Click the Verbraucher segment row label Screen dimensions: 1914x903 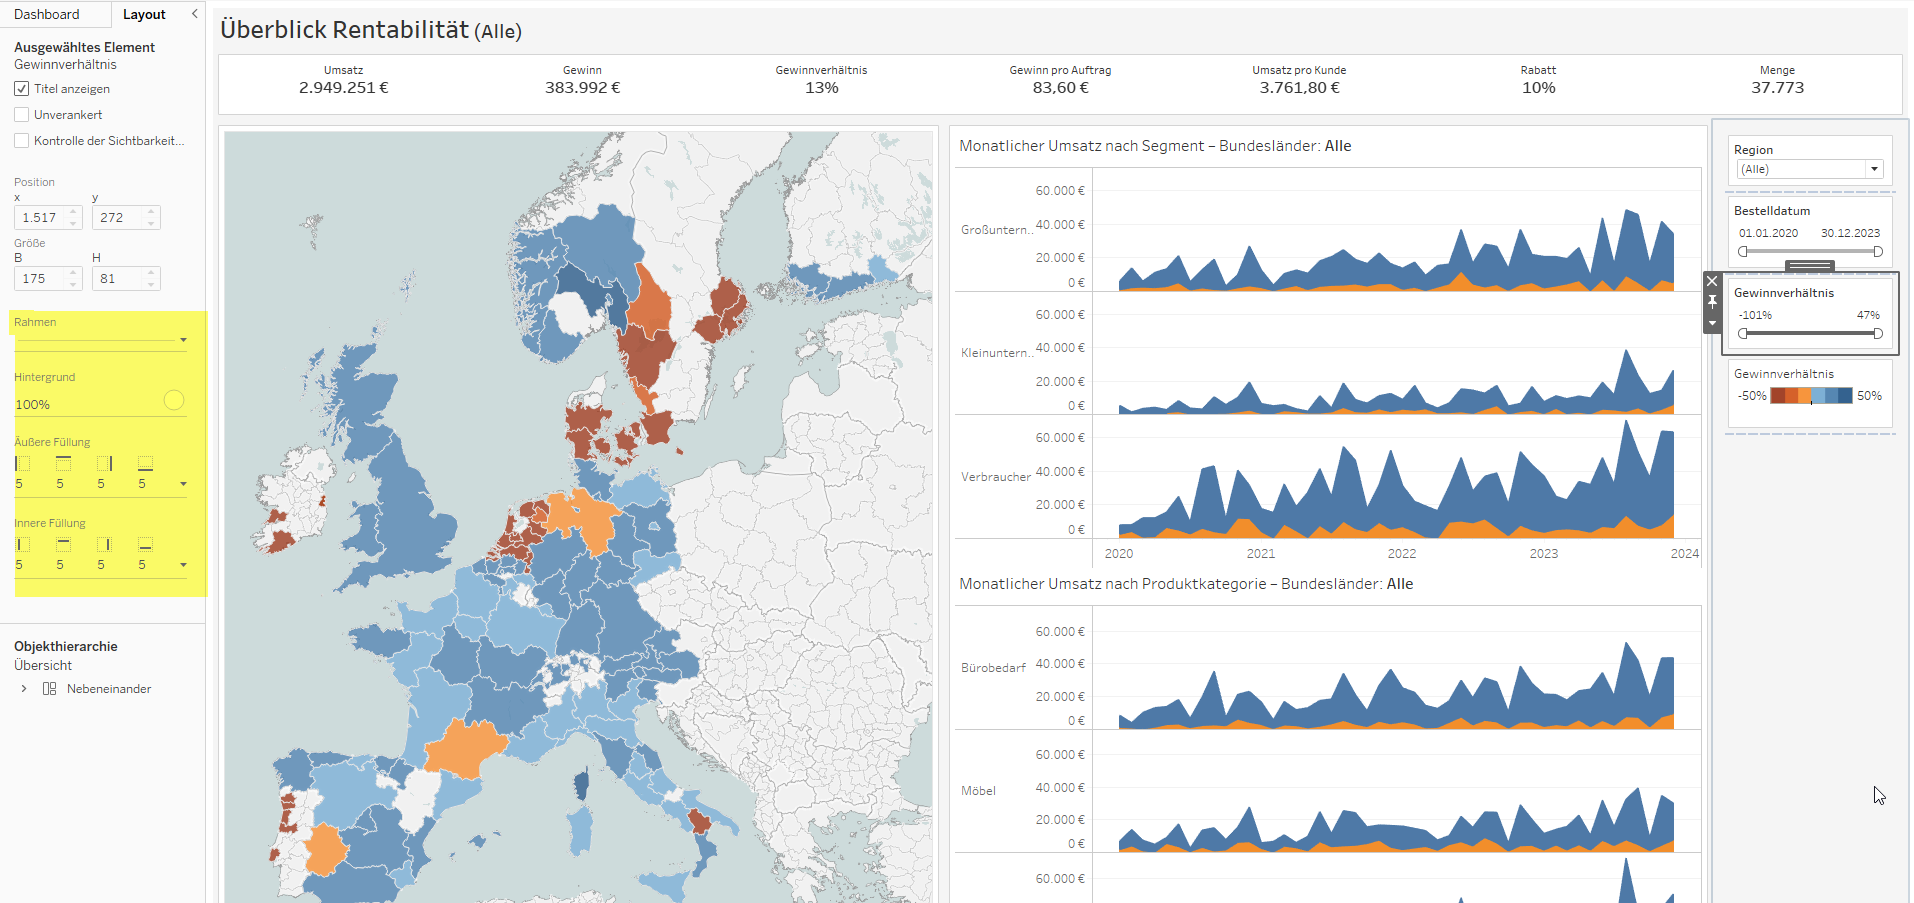pyautogui.click(x=996, y=477)
